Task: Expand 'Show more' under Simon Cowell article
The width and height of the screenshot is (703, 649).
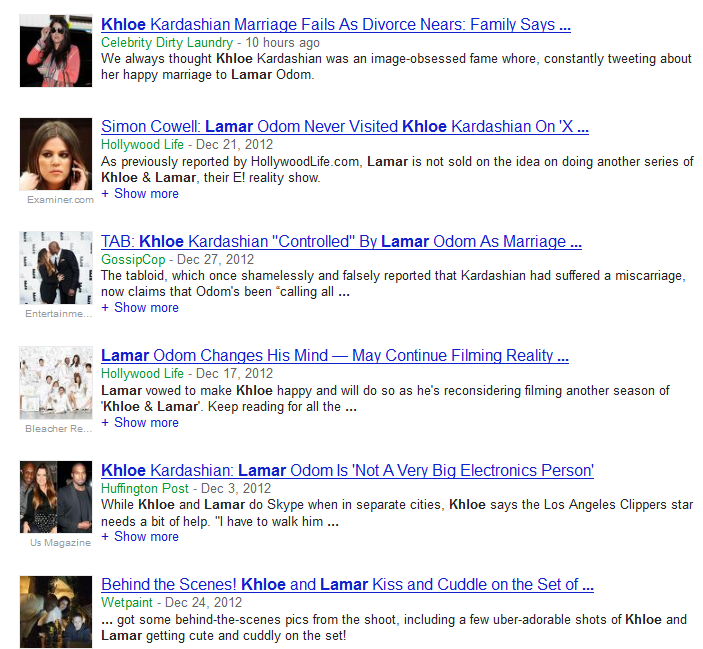Action: point(140,194)
